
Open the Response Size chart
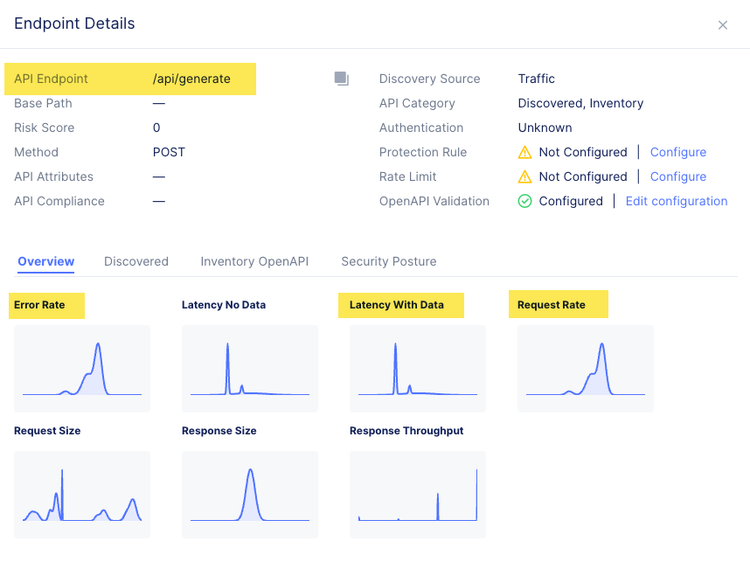coord(250,494)
